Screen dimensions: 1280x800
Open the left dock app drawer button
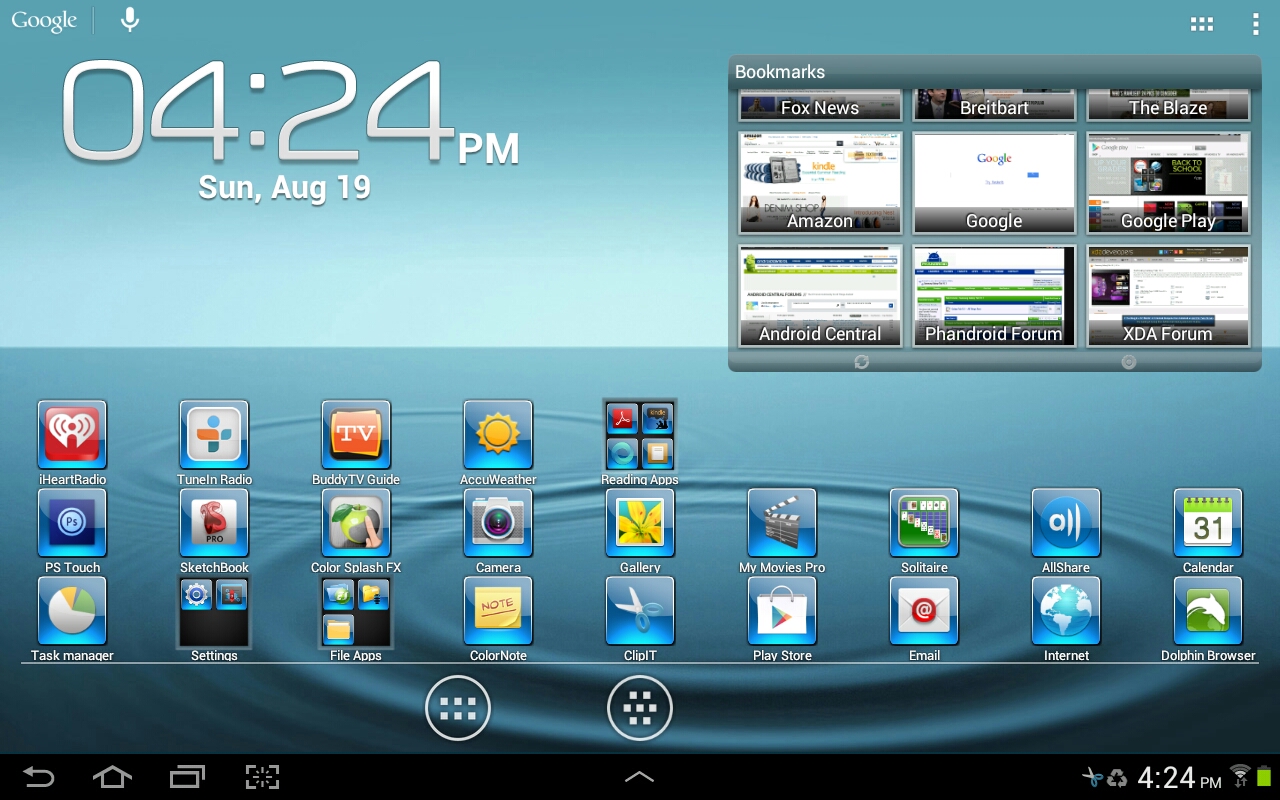pyautogui.click(x=458, y=709)
